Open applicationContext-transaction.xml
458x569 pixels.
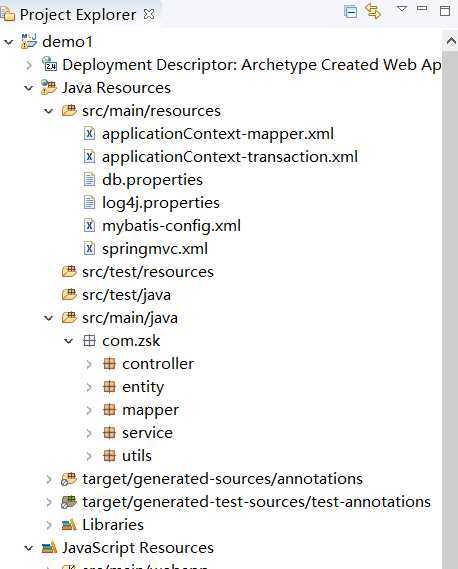230,157
